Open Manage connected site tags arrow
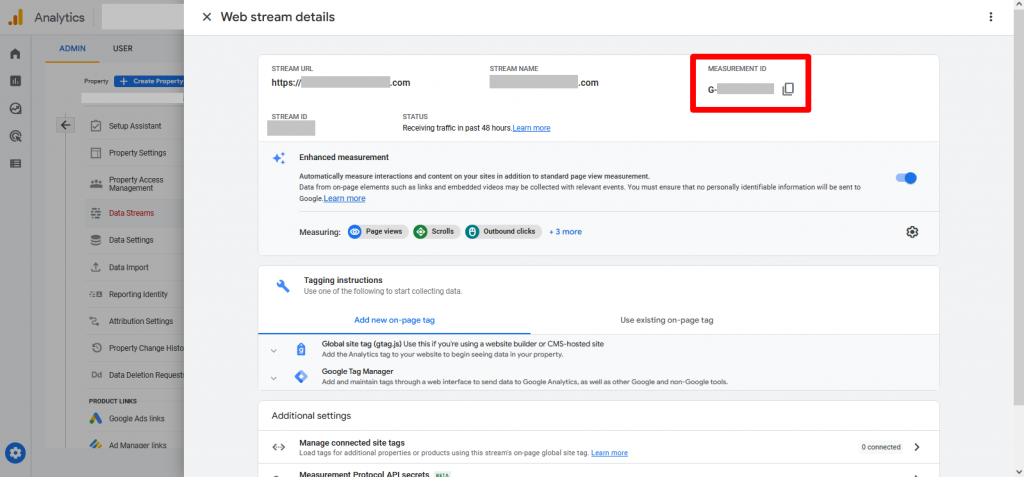Viewport: 1024px width, 477px height. click(x=917, y=448)
